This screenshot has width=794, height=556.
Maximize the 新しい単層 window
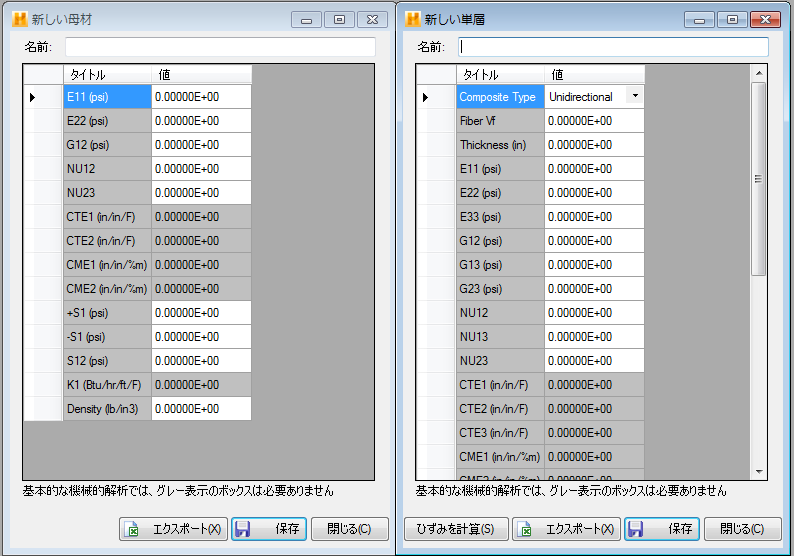pos(732,20)
